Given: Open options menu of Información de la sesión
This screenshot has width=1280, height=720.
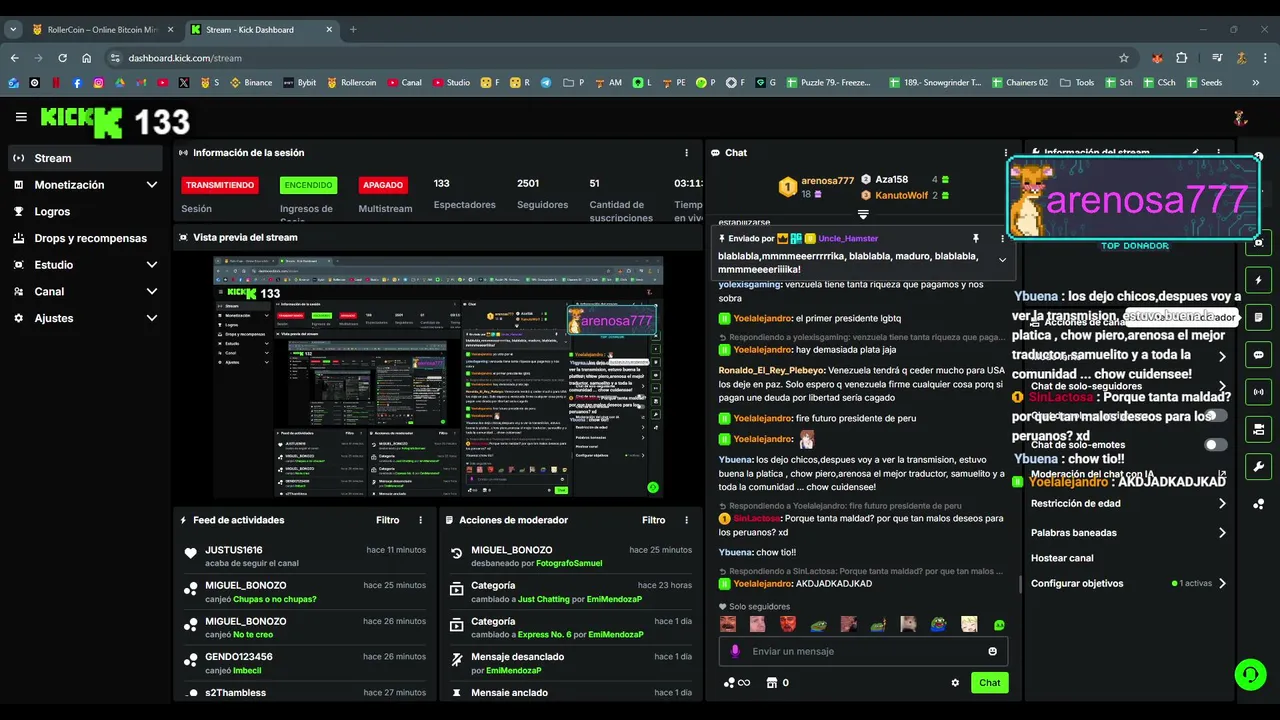Looking at the screenshot, I should 686,153.
